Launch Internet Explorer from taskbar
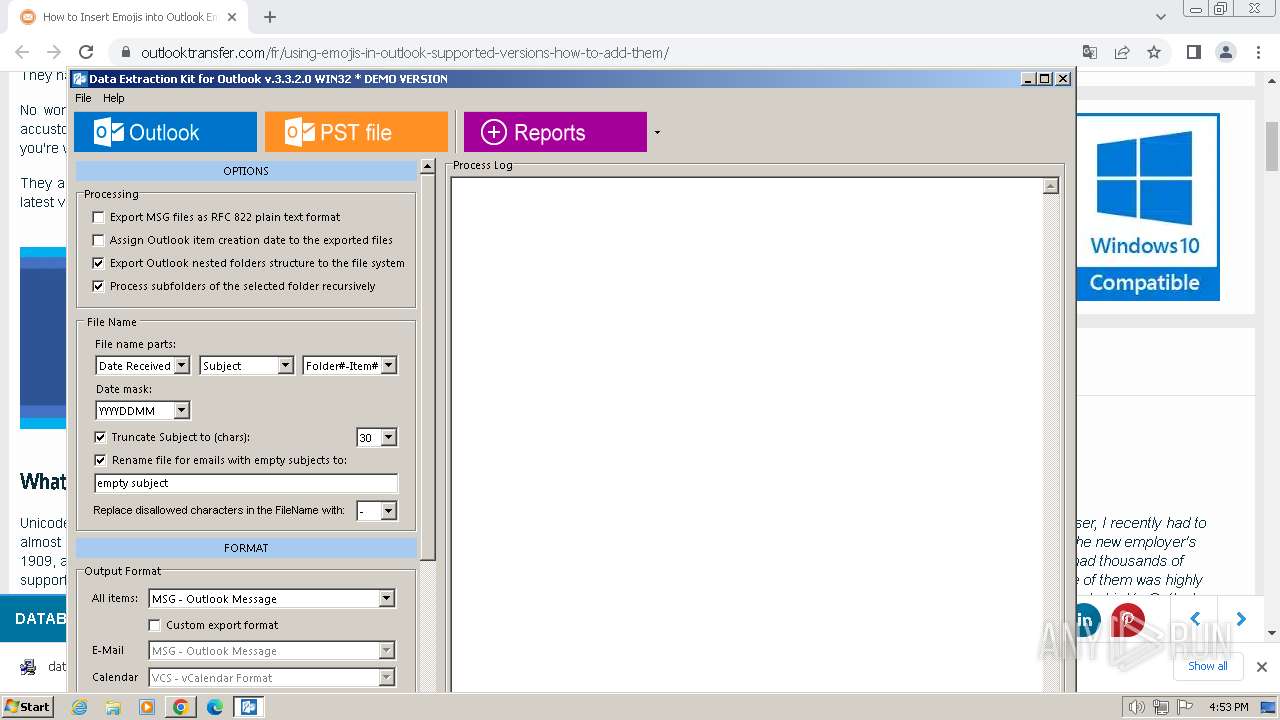 (x=80, y=707)
